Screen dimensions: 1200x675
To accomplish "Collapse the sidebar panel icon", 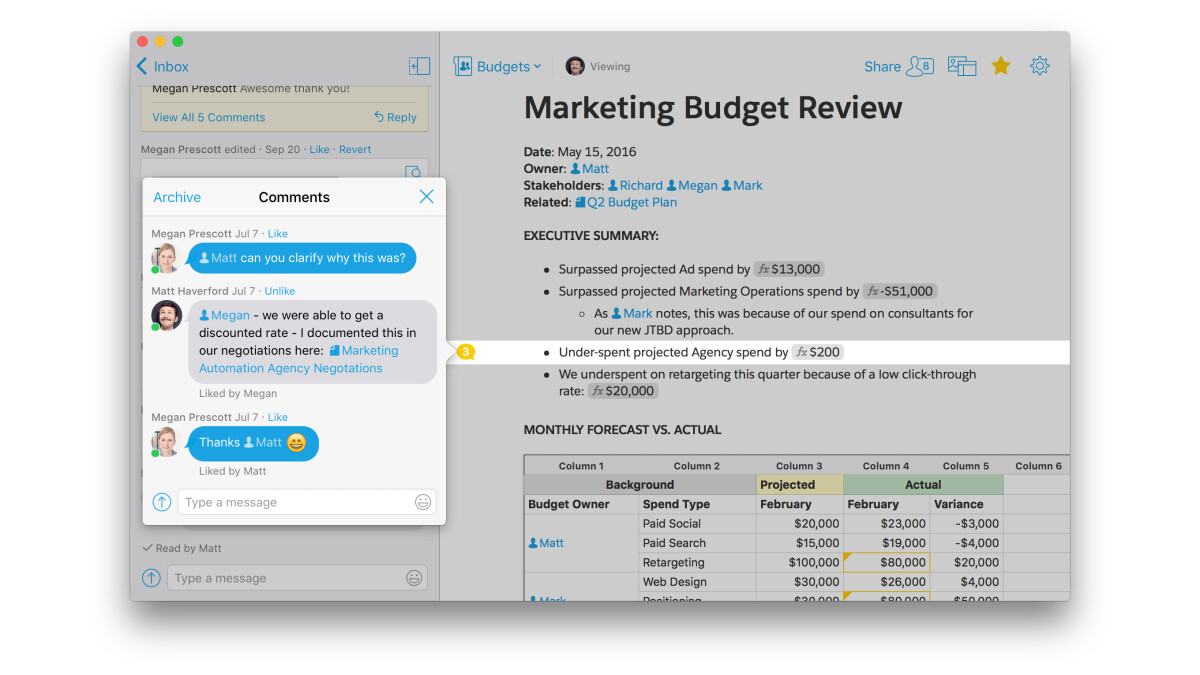I will pyautogui.click(x=419, y=66).
